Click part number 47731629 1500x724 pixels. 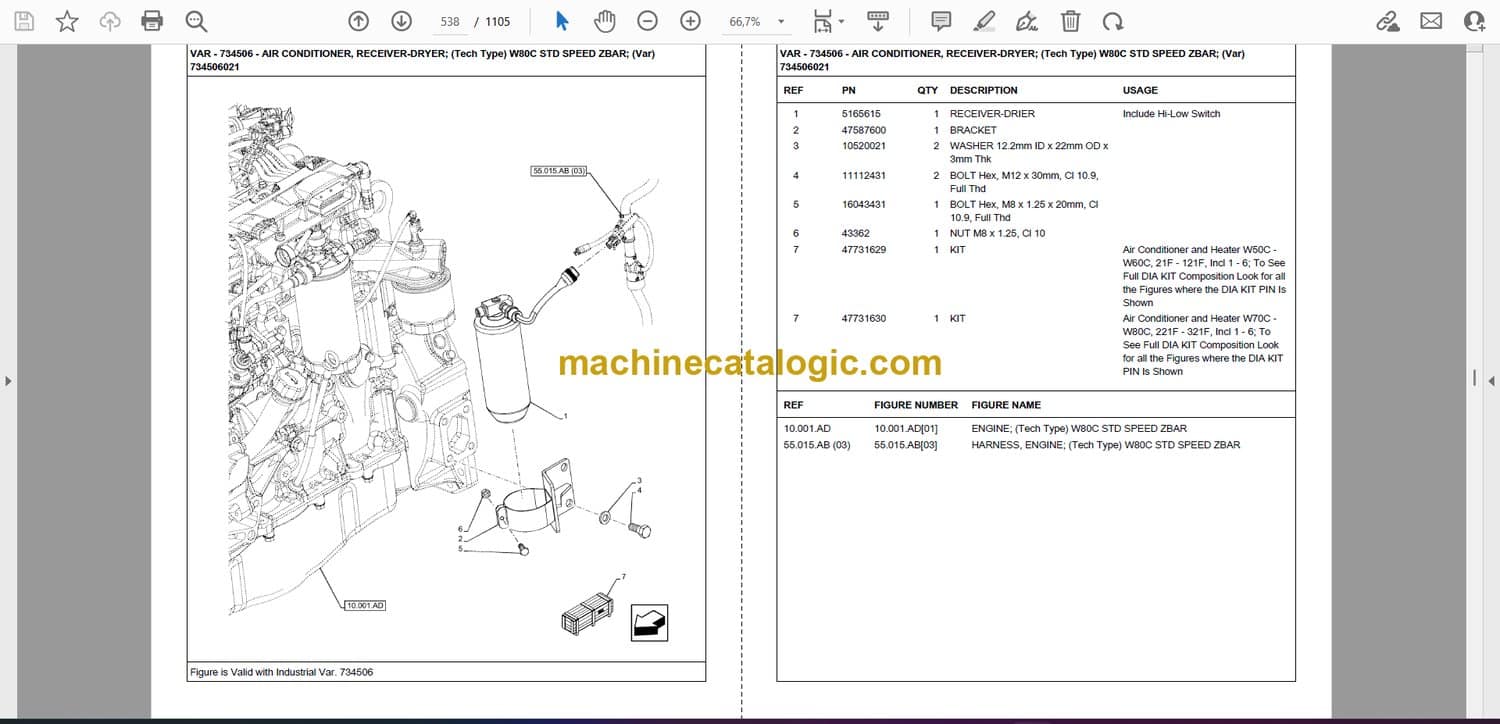click(864, 250)
